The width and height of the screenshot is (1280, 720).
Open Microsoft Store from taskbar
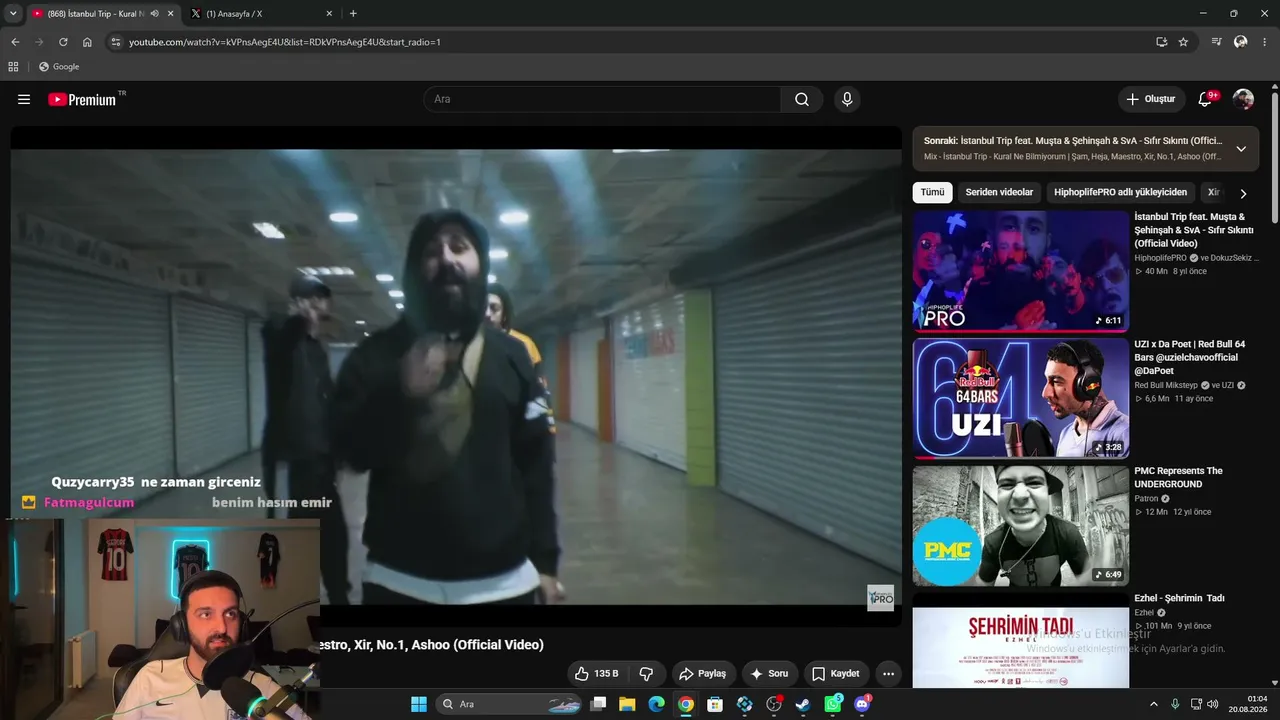pos(715,704)
